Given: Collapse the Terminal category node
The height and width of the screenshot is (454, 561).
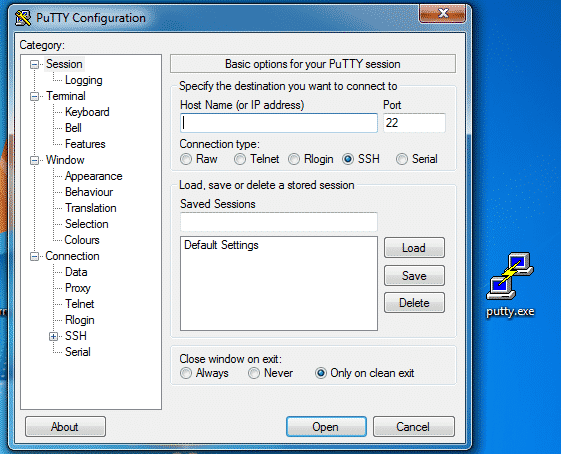Looking at the screenshot, I should pyautogui.click(x=34, y=96).
